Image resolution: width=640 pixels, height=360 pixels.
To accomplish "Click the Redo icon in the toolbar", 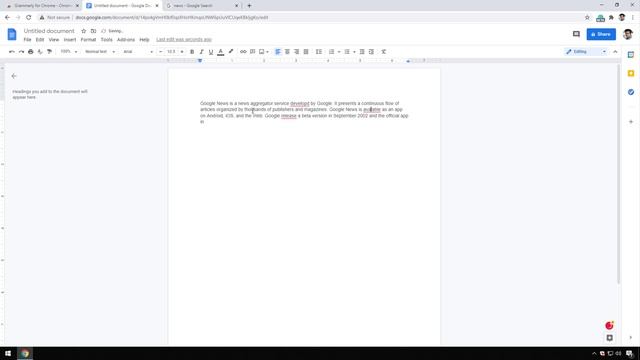I will [x=21, y=52].
